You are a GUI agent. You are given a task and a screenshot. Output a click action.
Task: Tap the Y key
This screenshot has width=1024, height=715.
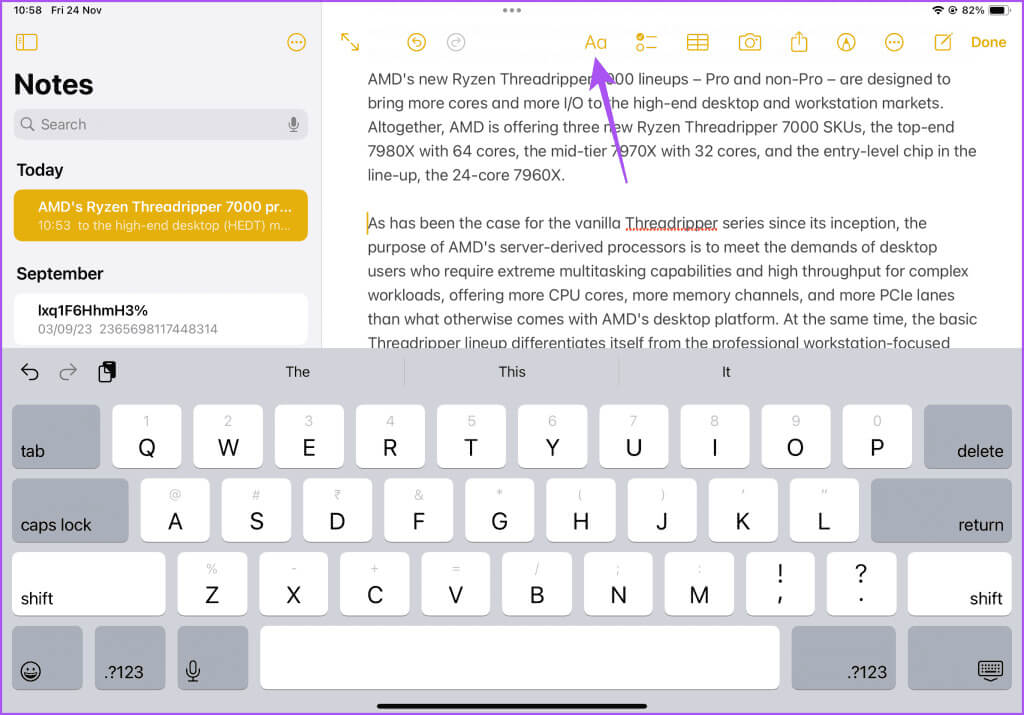(x=552, y=436)
